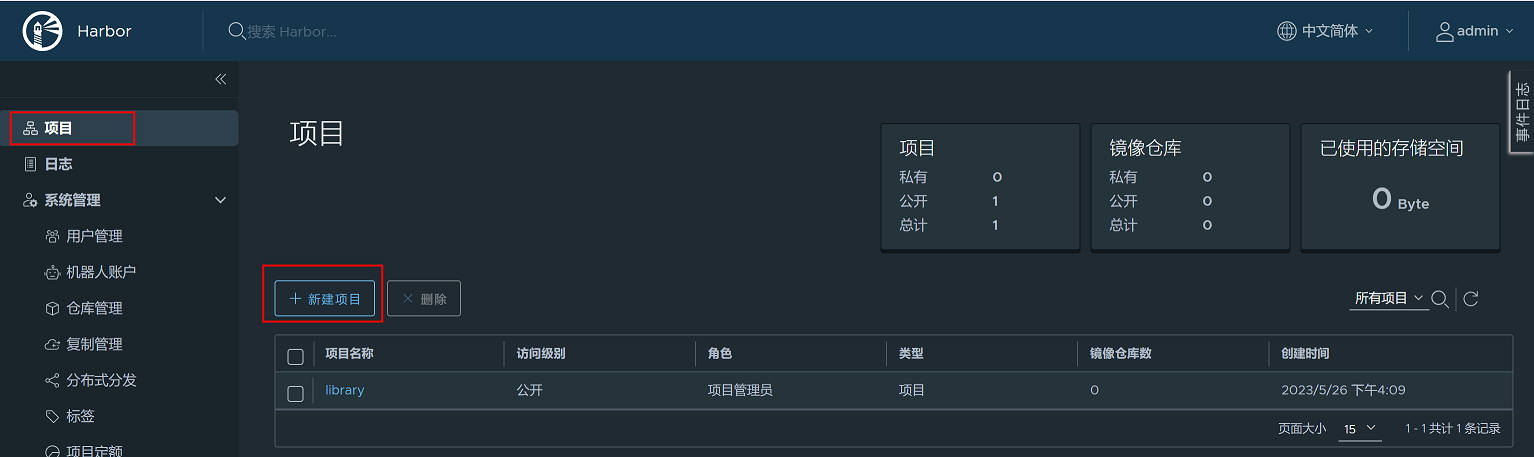Click the 新建项目 button

(x=325, y=299)
